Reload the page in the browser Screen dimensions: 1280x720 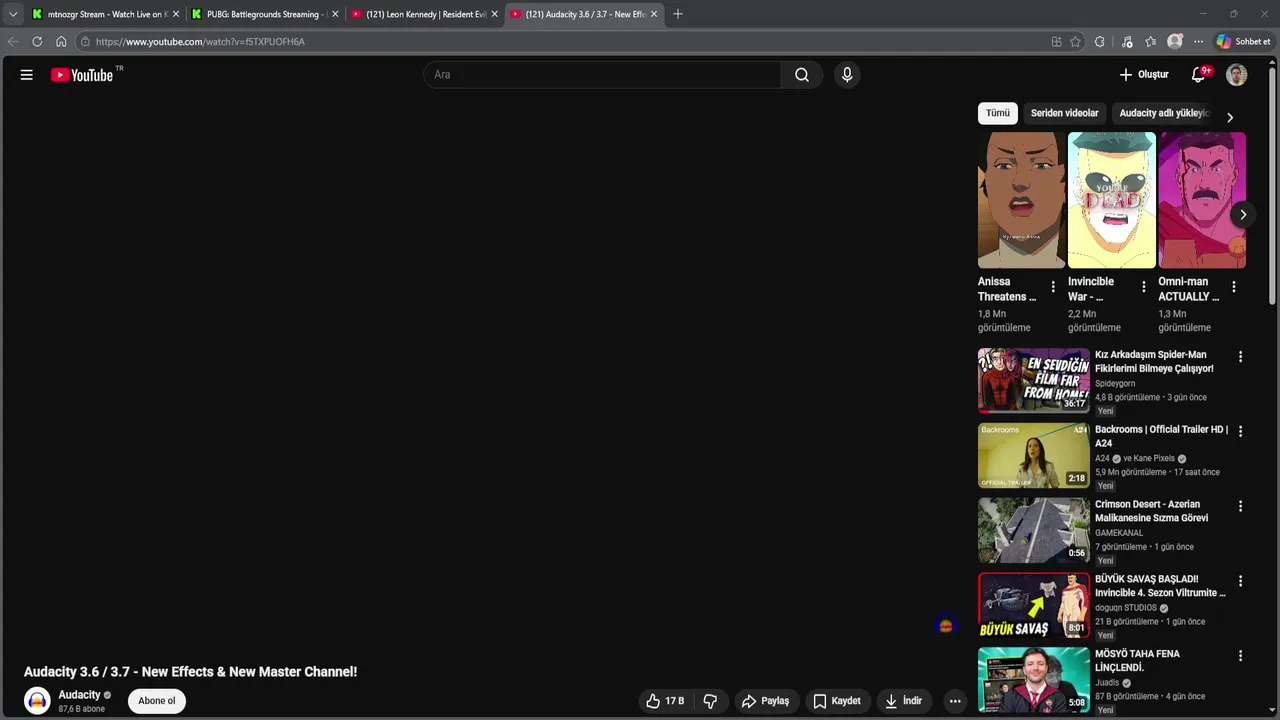point(37,42)
